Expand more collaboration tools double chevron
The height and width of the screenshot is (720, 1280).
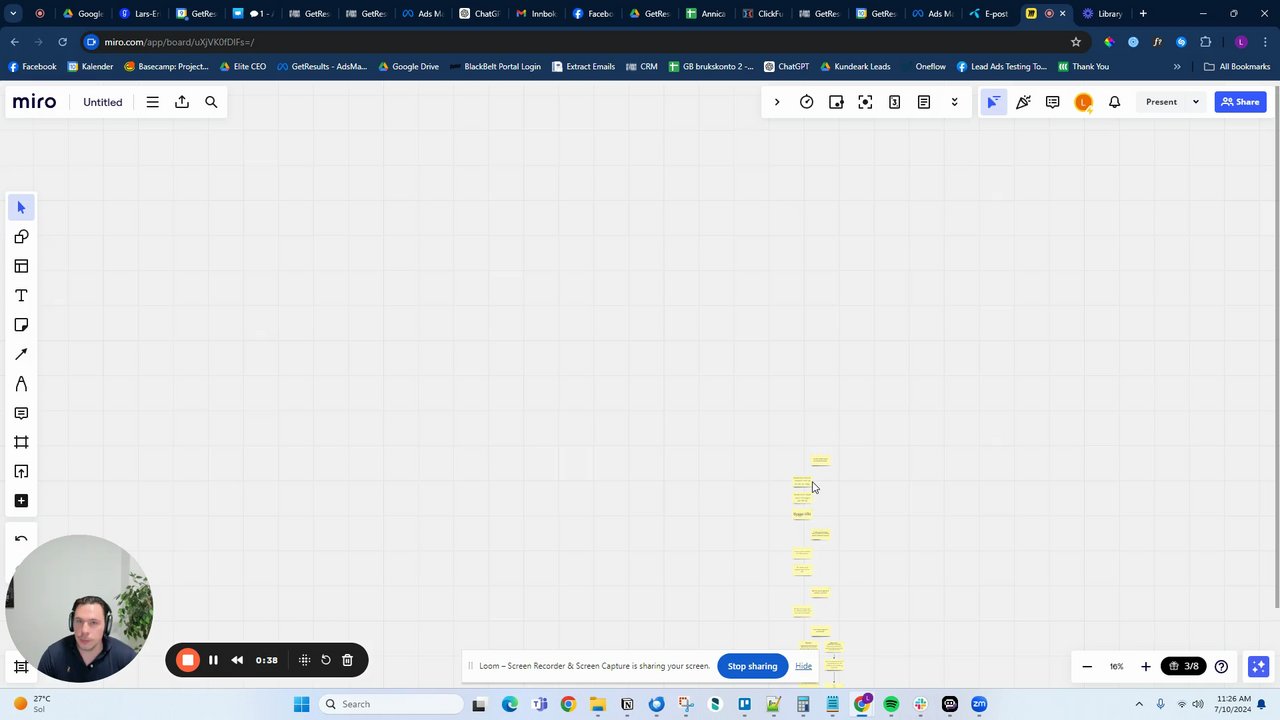(x=954, y=102)
